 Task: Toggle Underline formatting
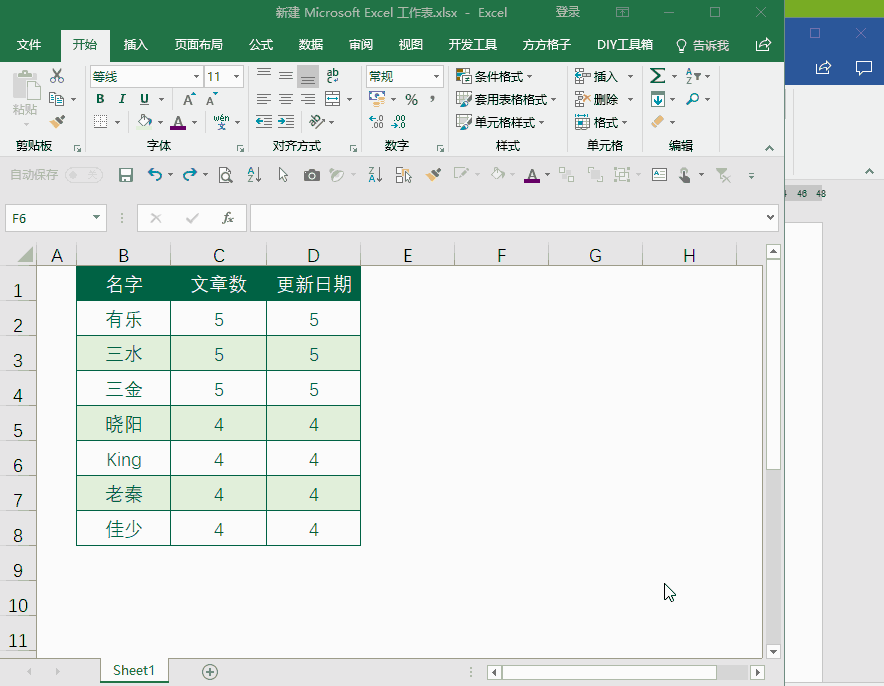[x=144, y=99]
